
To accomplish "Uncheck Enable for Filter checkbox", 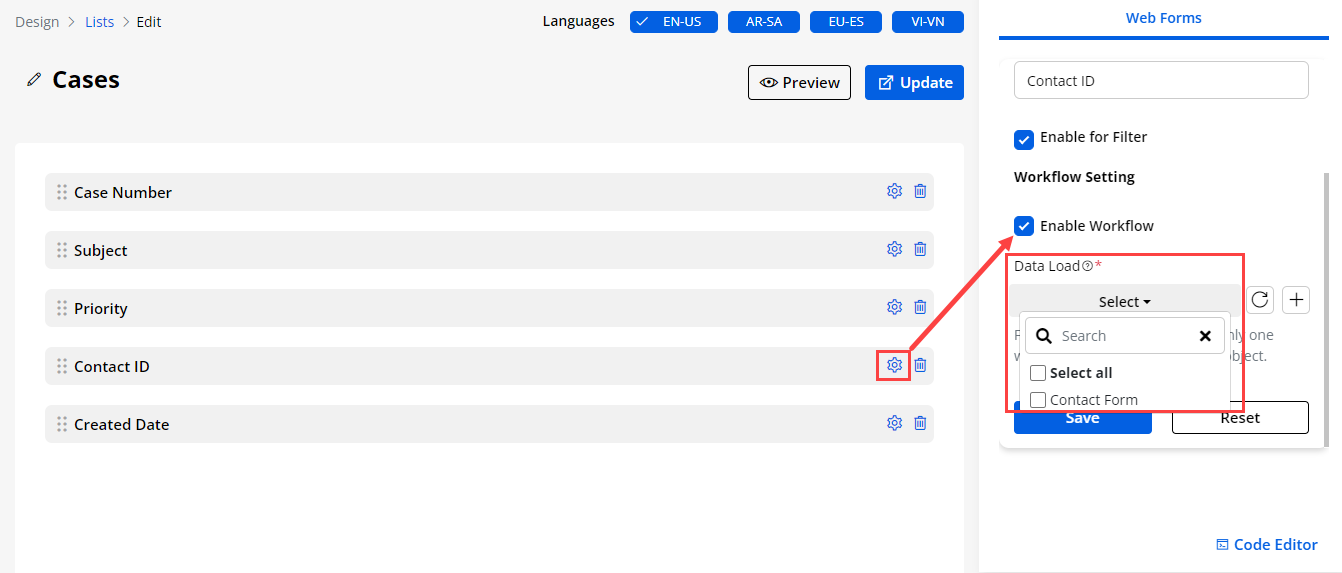I will click(1024, 139).
